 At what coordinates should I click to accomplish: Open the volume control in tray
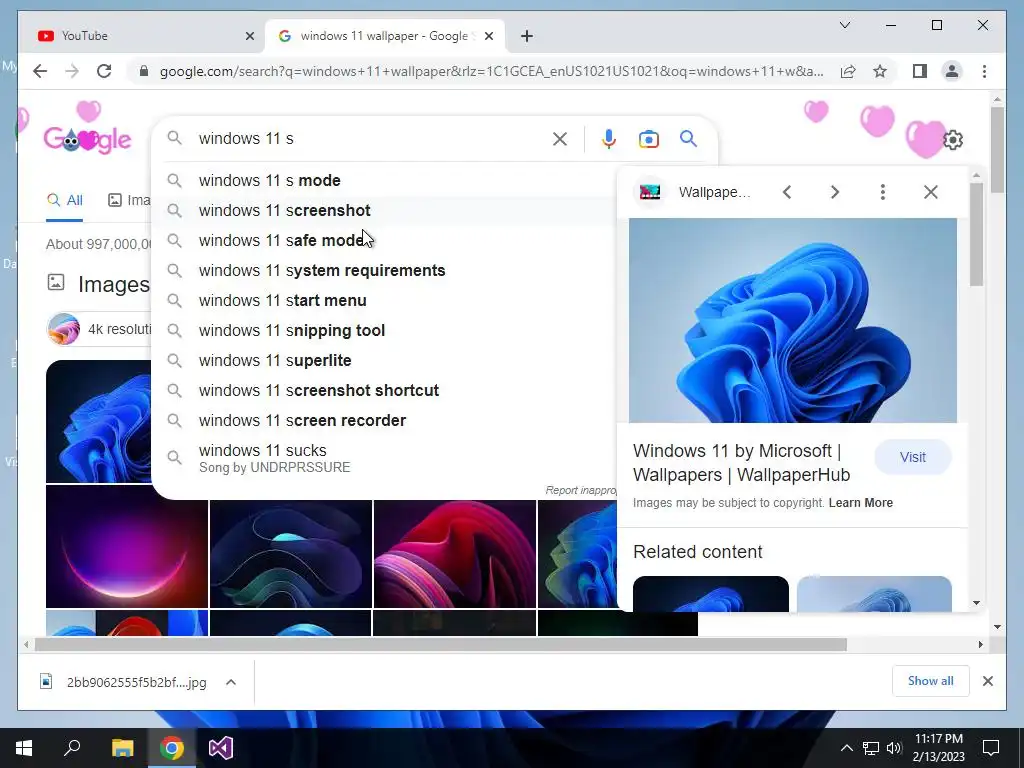coord(894,748)
